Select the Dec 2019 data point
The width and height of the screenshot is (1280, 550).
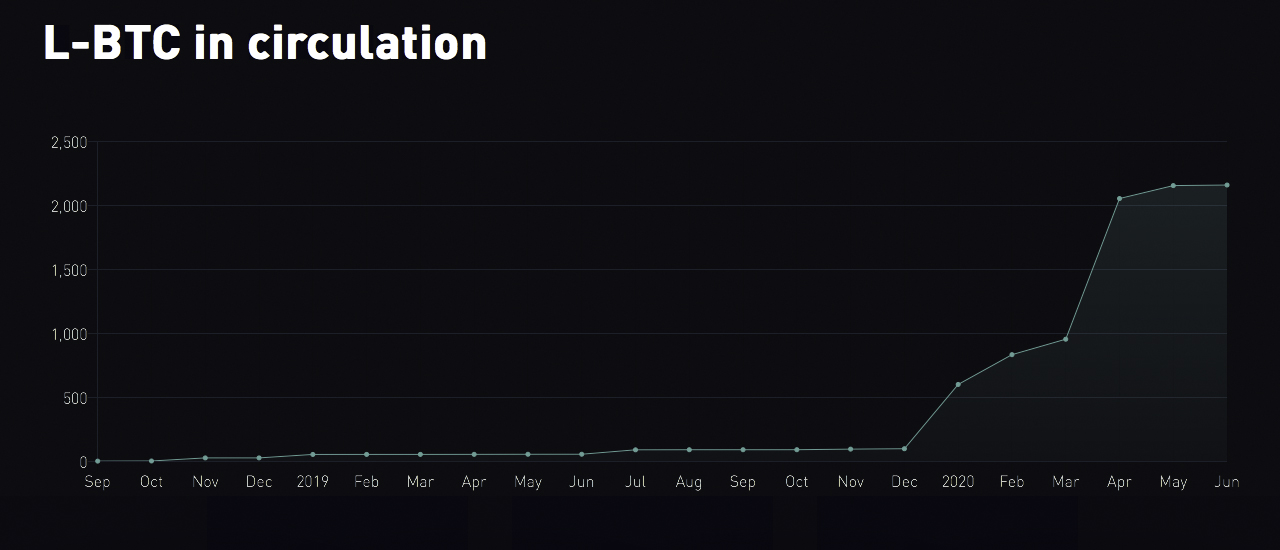(x=904, y=448)
